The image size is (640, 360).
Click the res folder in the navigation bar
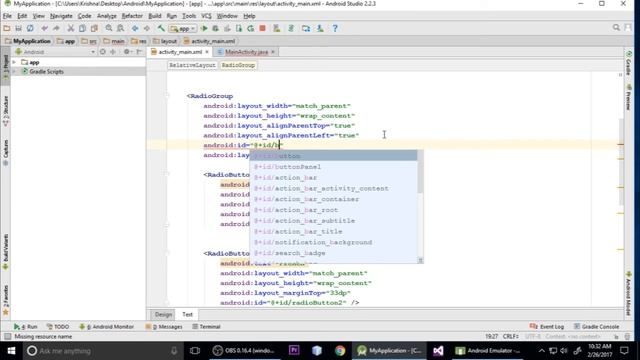(x=139, y=41)
